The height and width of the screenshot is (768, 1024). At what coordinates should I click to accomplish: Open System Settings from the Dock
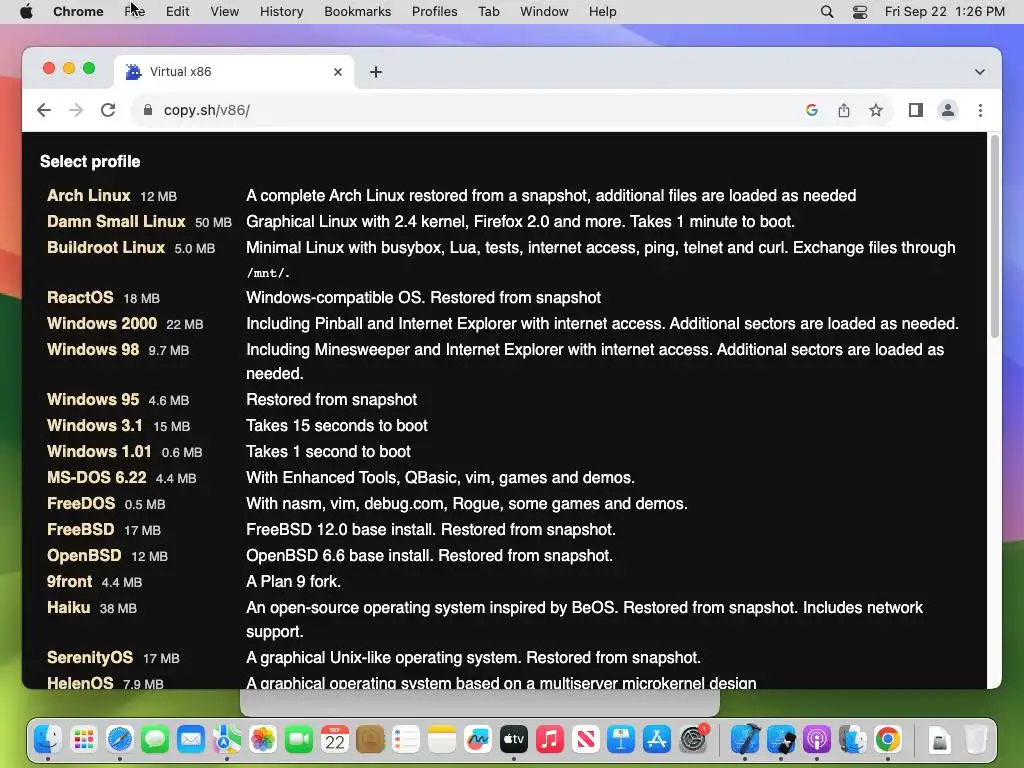pos(693,739)
